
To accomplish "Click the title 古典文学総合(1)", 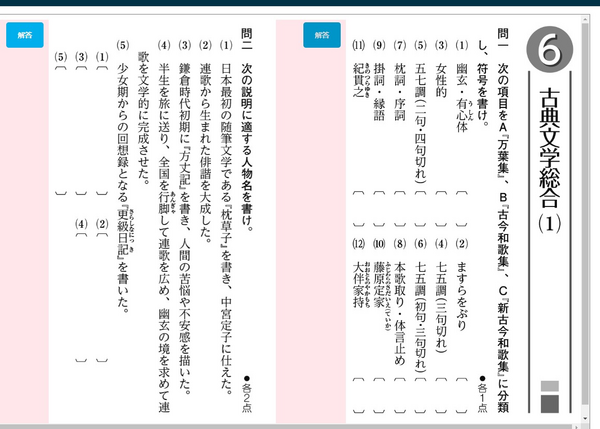I will 550,161.
